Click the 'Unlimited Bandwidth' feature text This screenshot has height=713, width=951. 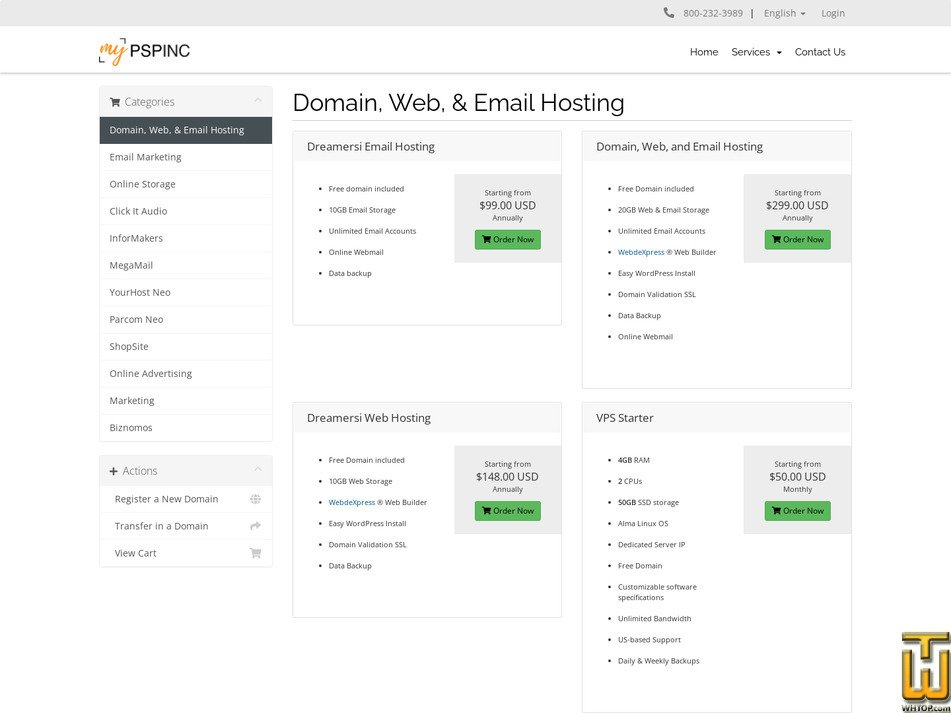tap(654, 619)
